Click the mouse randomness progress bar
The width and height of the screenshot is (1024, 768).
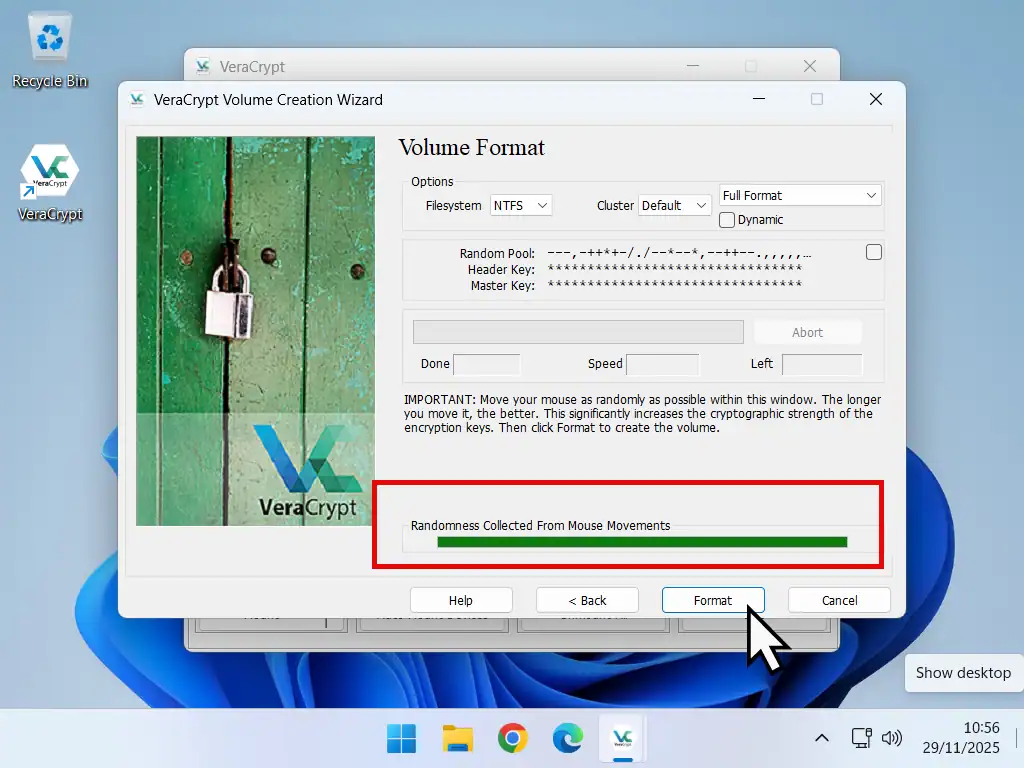pos(640,541)
